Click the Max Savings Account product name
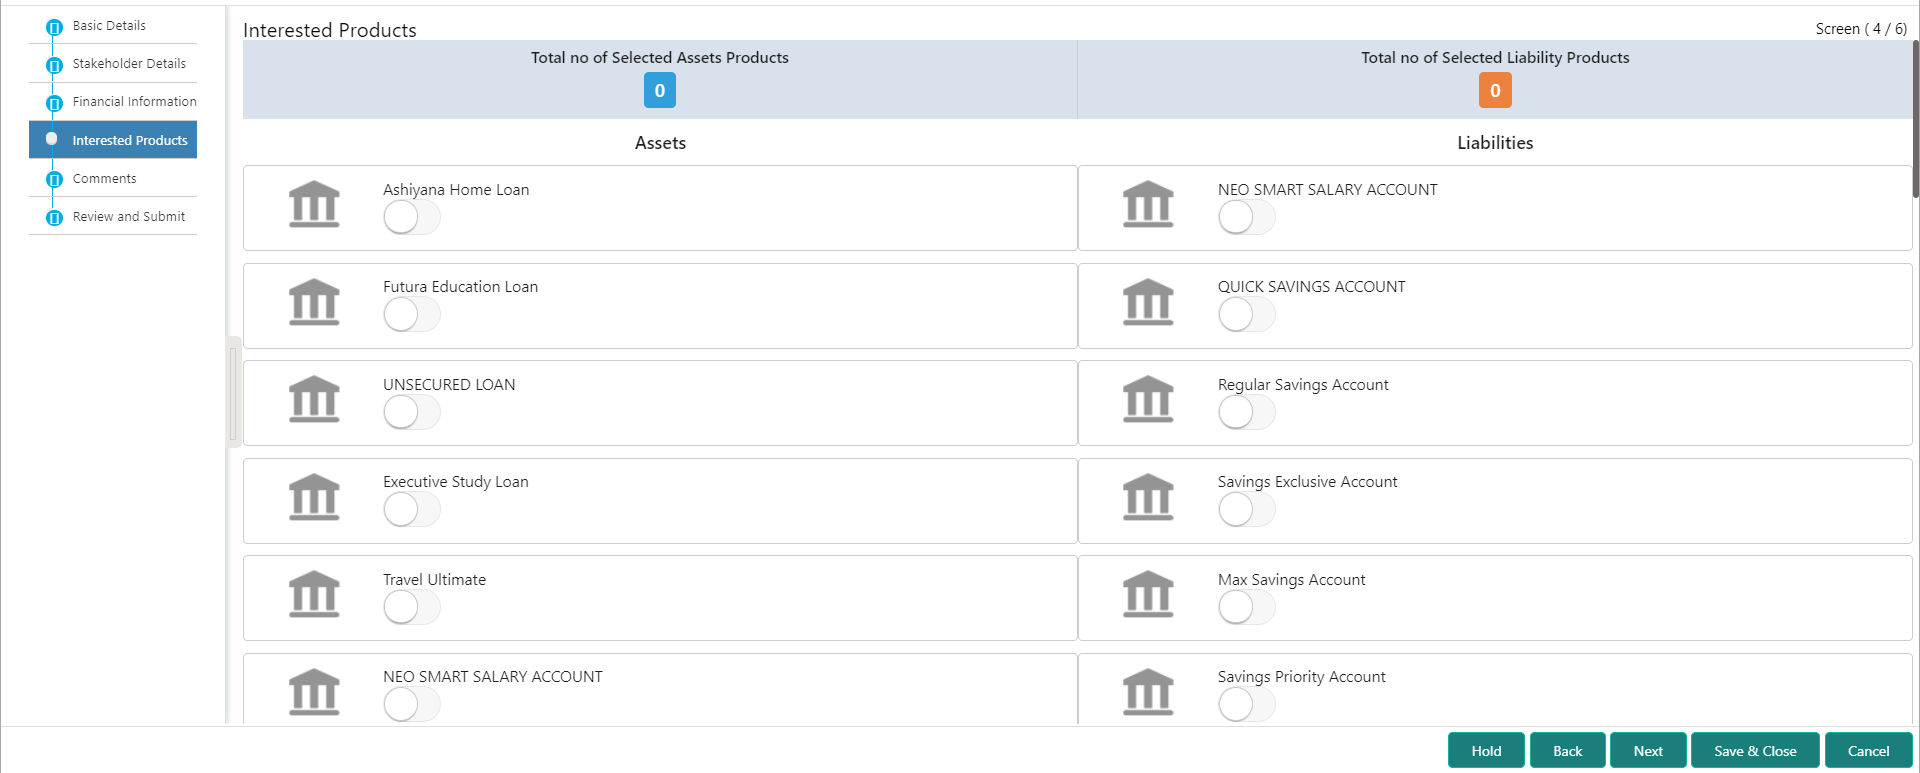Screen dimensions: 1920x773 pos(1291,580)
